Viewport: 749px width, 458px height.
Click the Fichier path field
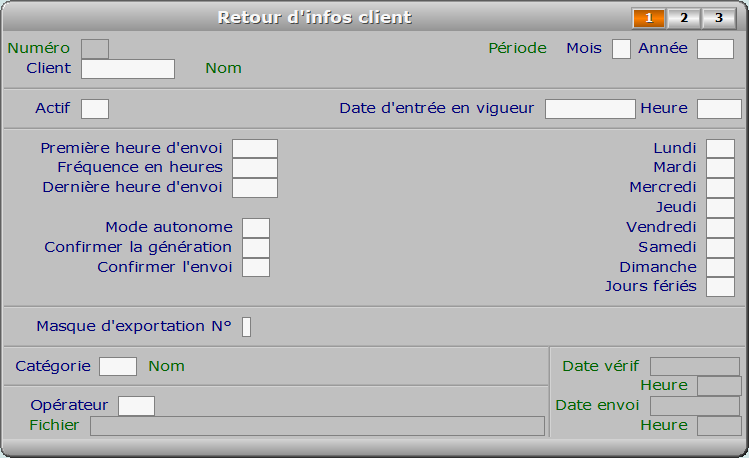coord(318,426)
